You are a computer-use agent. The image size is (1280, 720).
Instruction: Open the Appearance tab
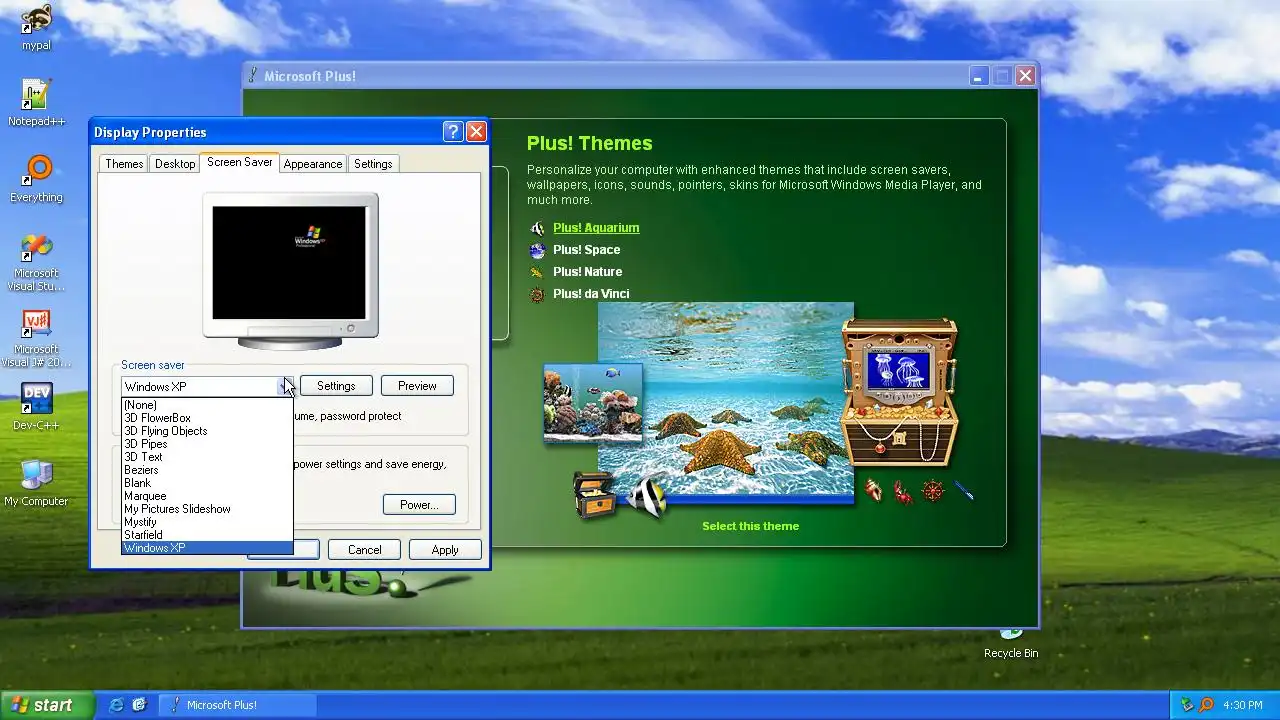click(312, 164)
